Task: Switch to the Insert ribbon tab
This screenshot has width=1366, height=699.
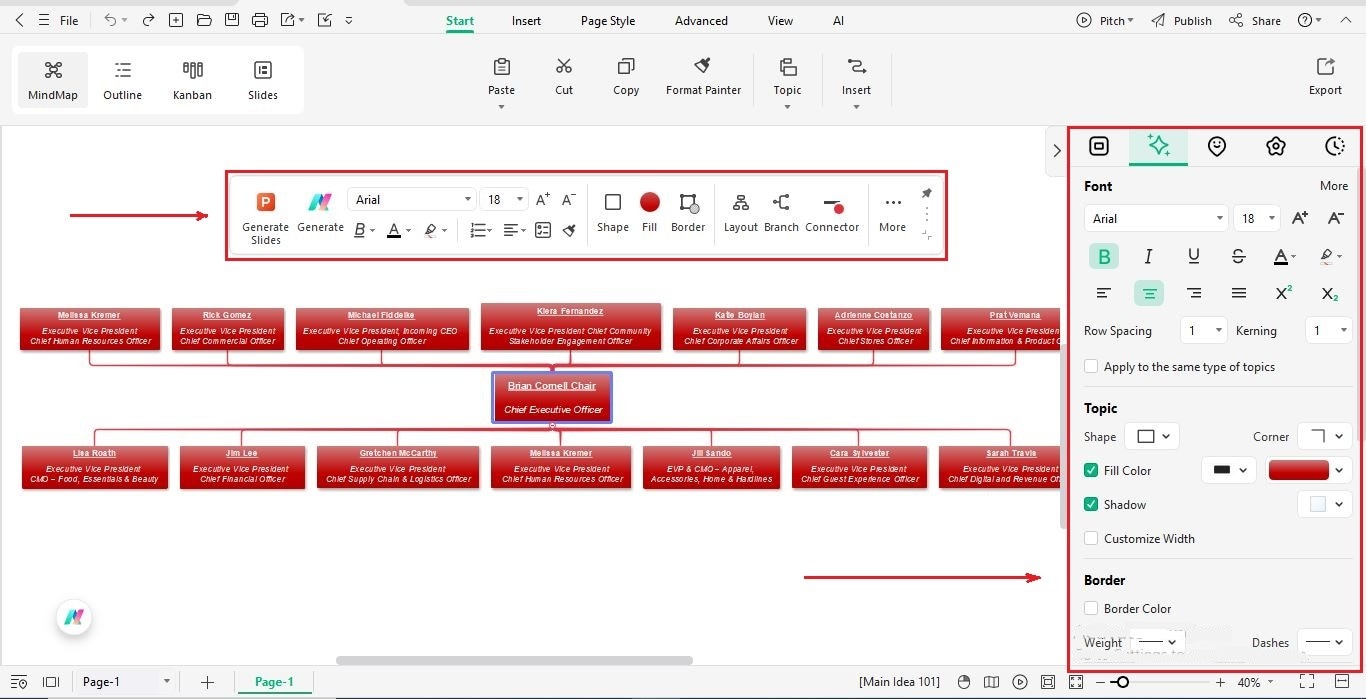Action: point(526,20)
